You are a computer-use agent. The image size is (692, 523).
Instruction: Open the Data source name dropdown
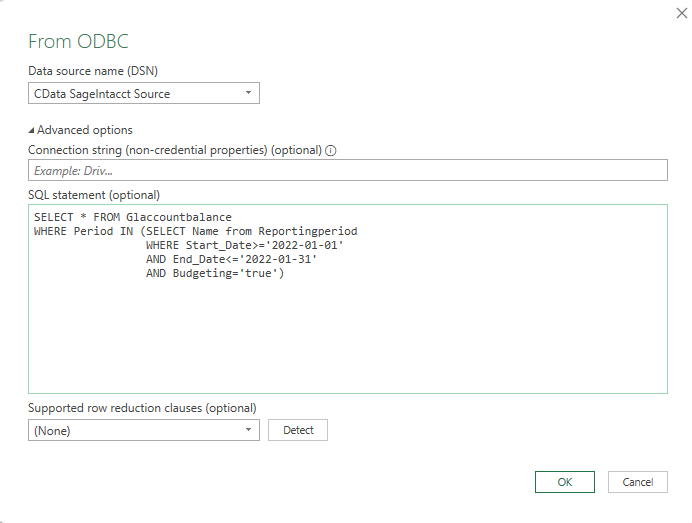pos(144,93)
